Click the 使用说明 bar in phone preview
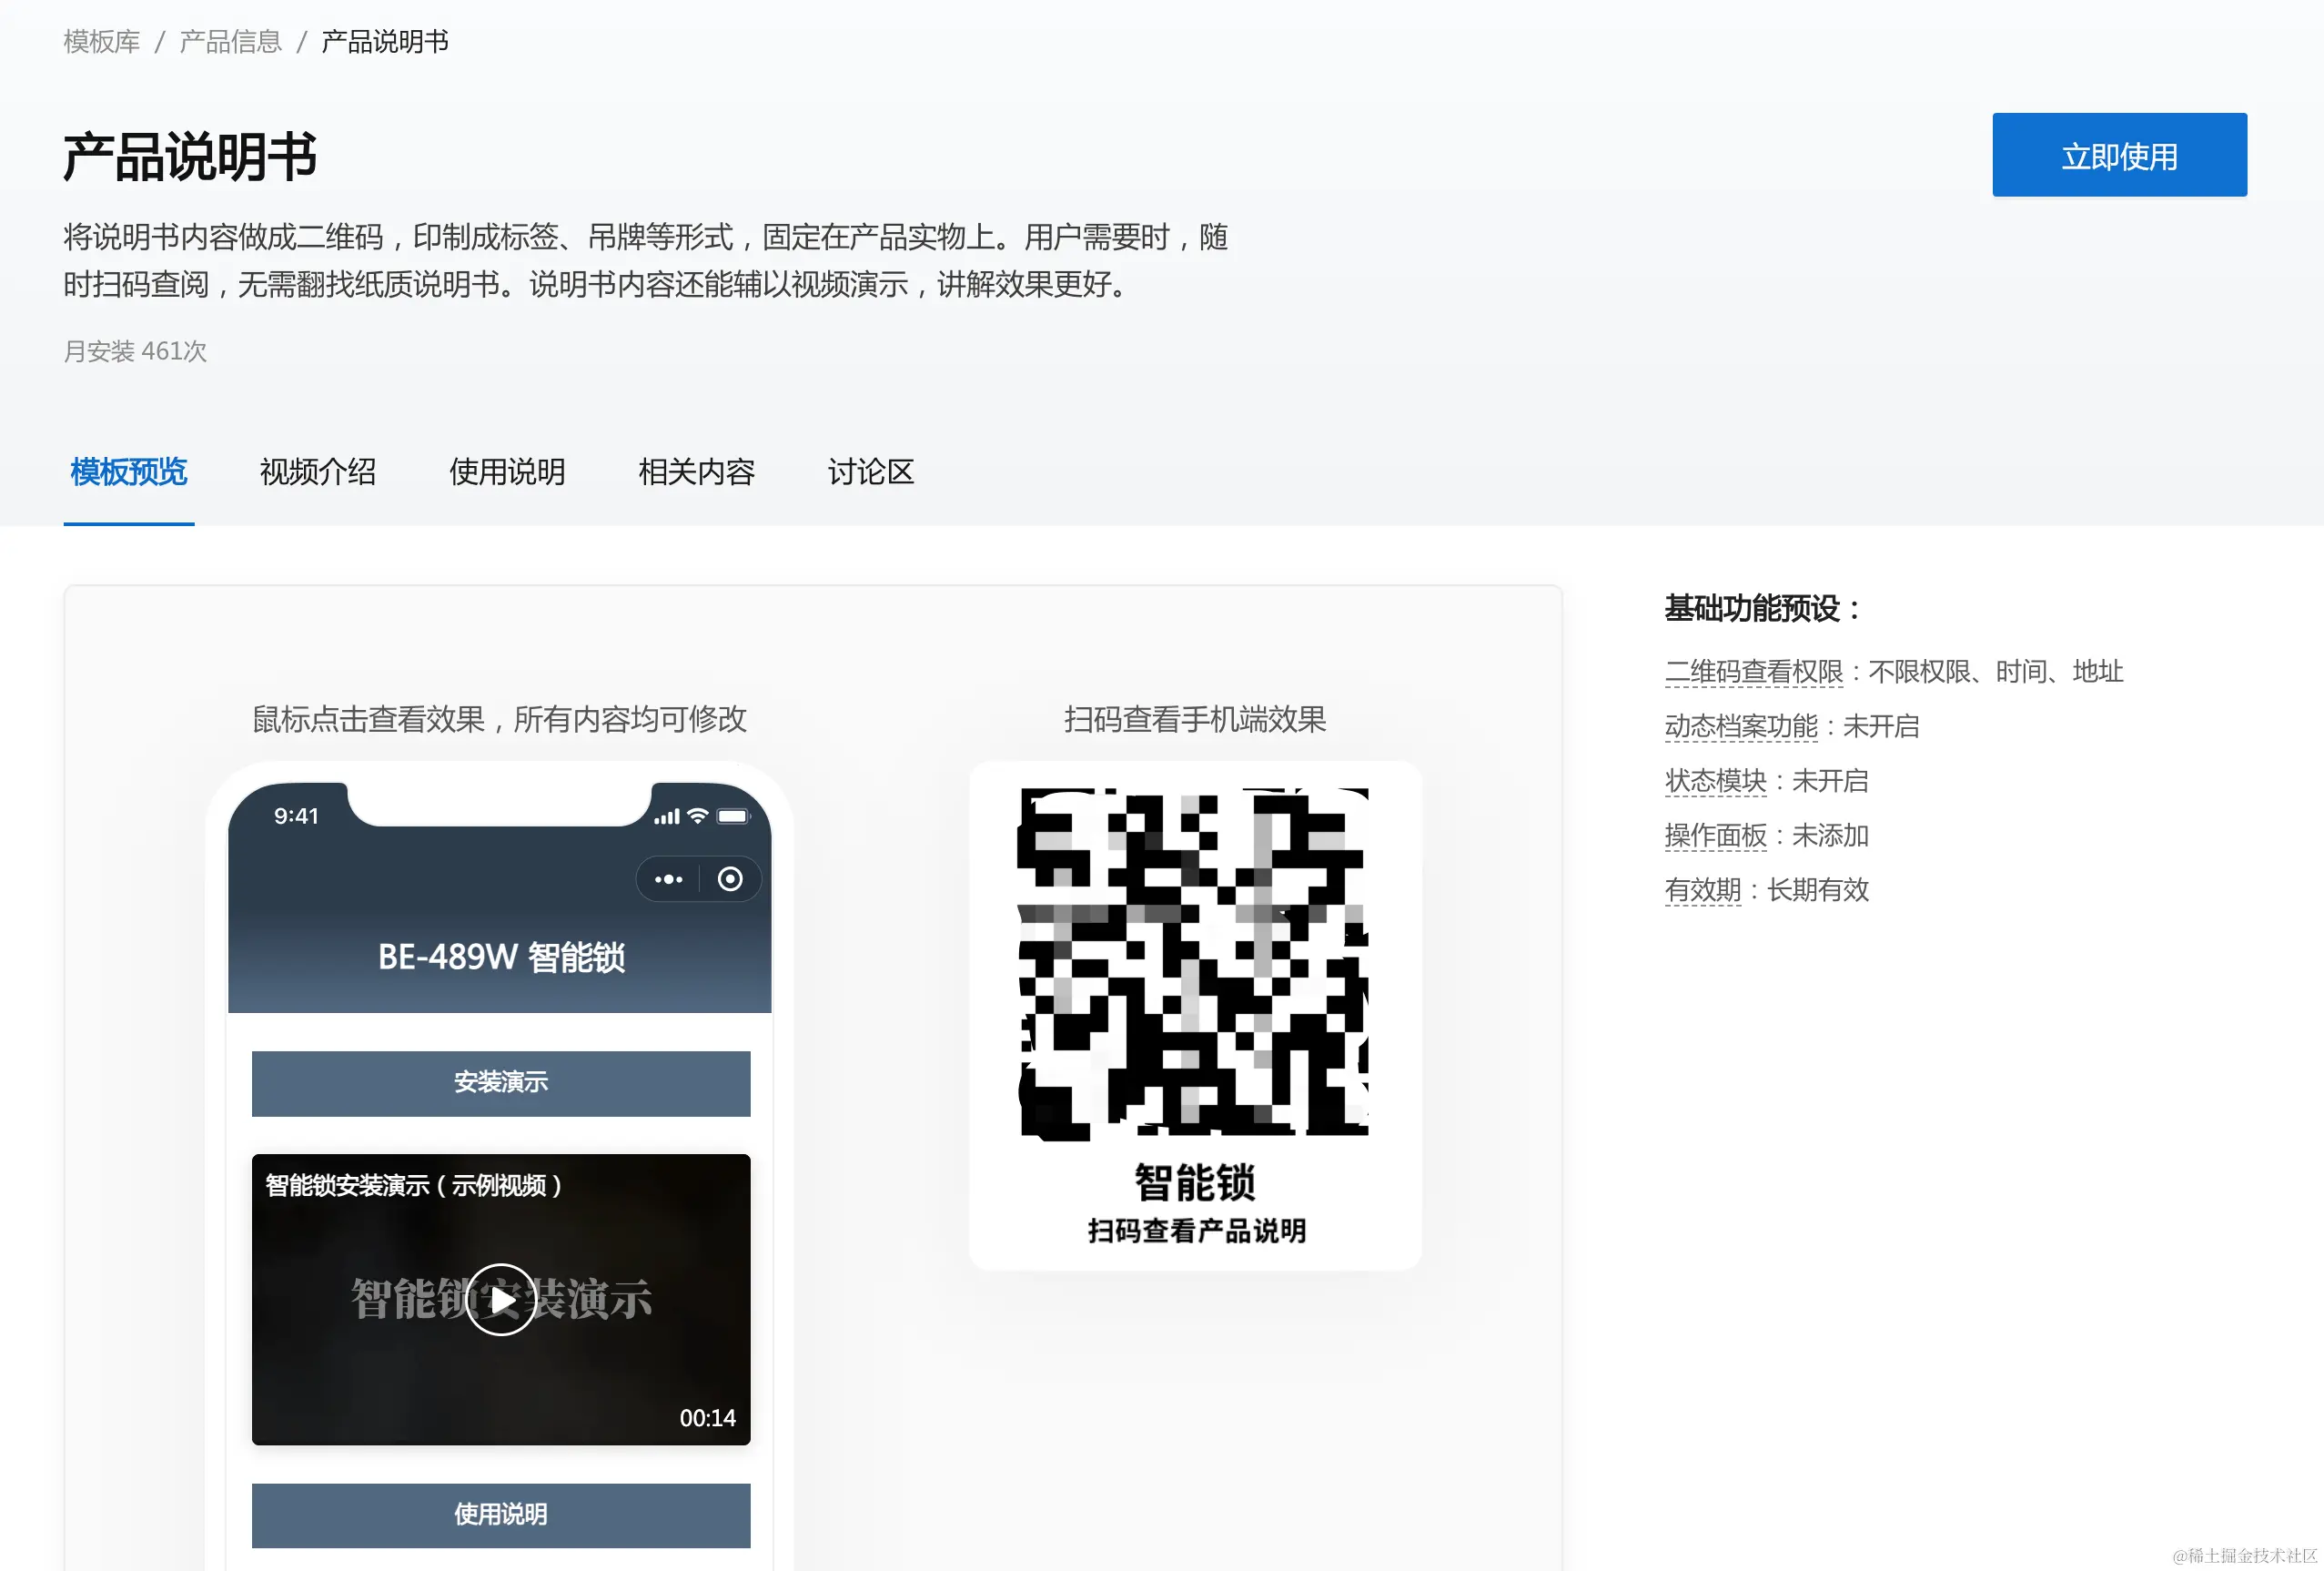The image size is (2324, 1571). [x=501, y=1515]
